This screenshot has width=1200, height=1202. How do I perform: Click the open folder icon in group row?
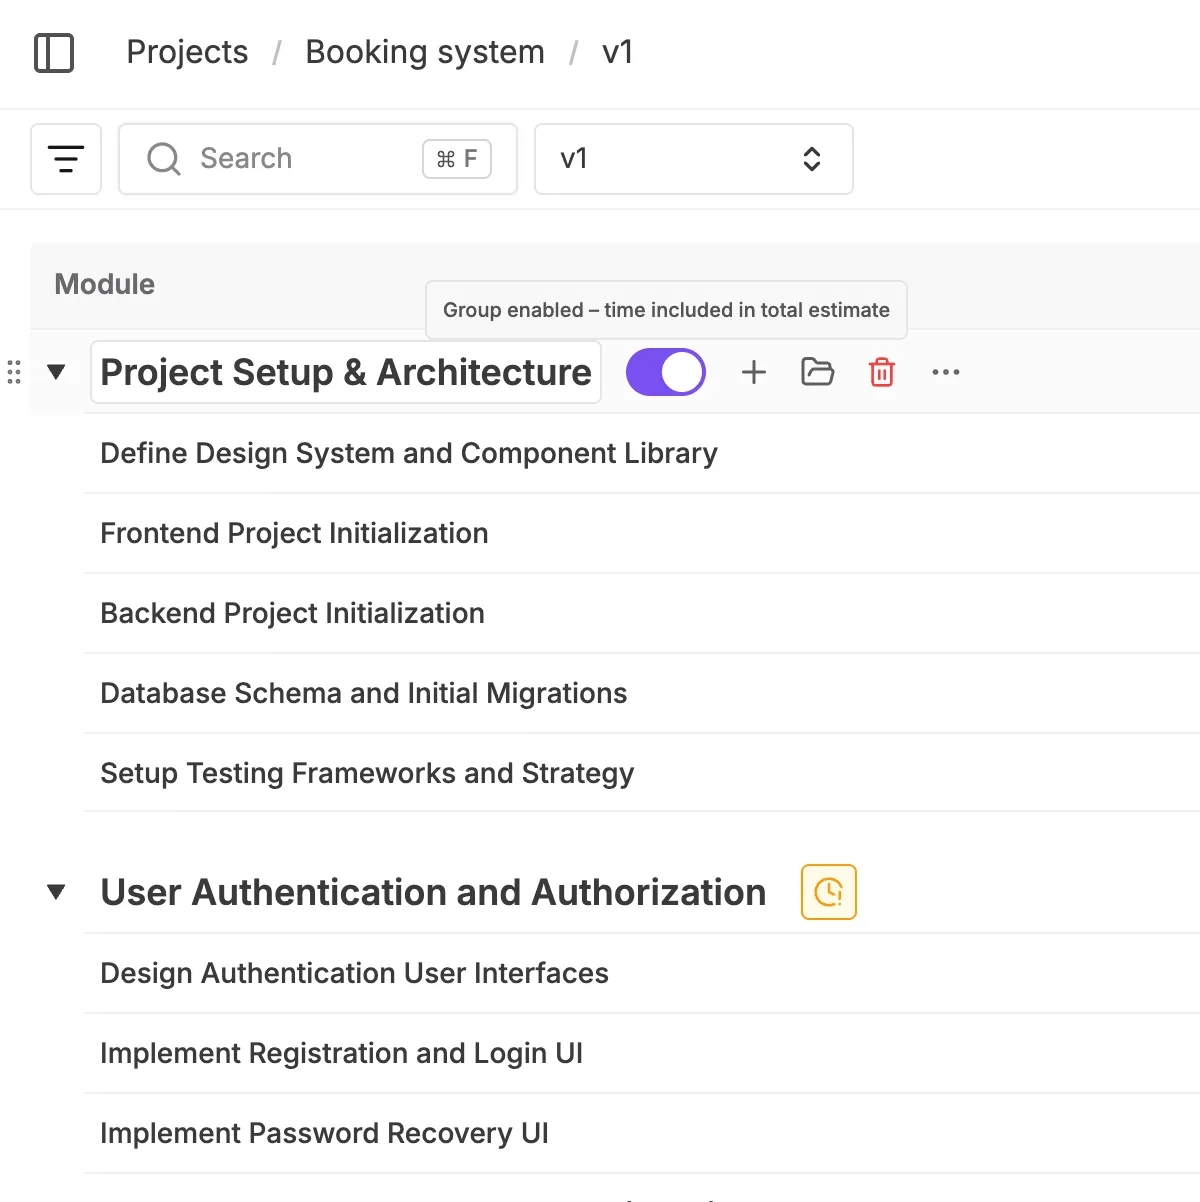[817, 373]
